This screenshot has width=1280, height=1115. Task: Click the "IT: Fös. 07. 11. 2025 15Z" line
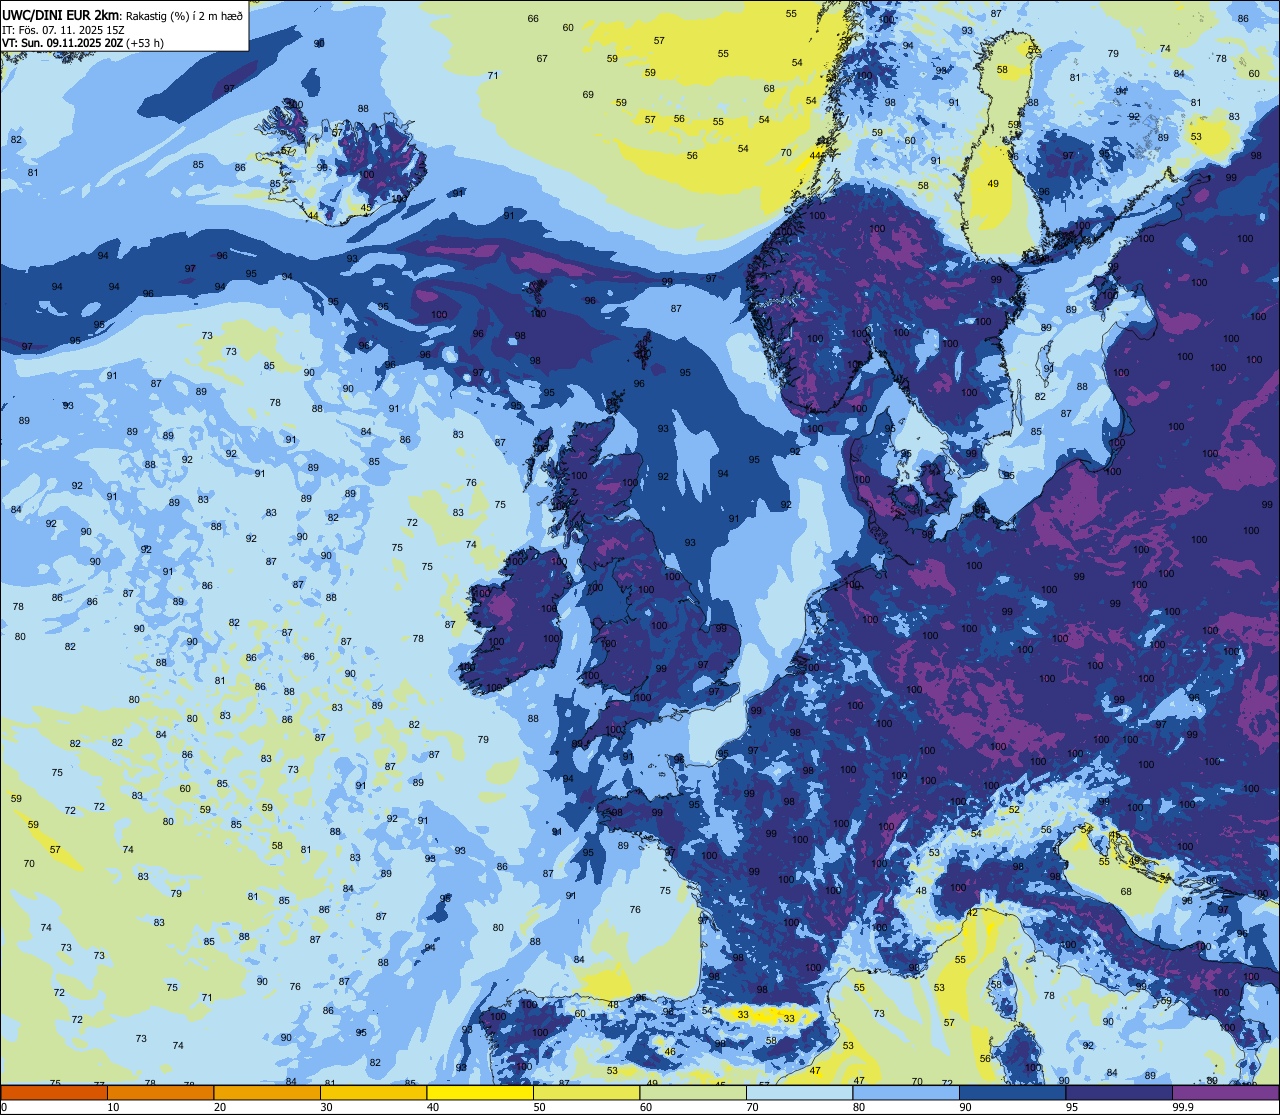pos(61,29)
